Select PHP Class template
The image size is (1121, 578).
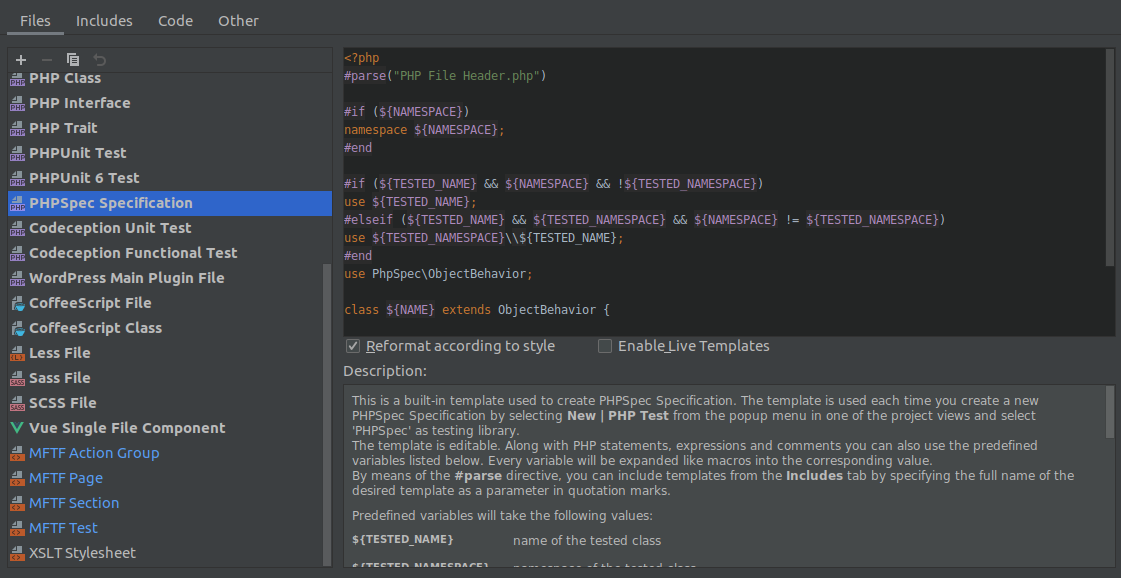pyautogui.click(x=170, y=79)
